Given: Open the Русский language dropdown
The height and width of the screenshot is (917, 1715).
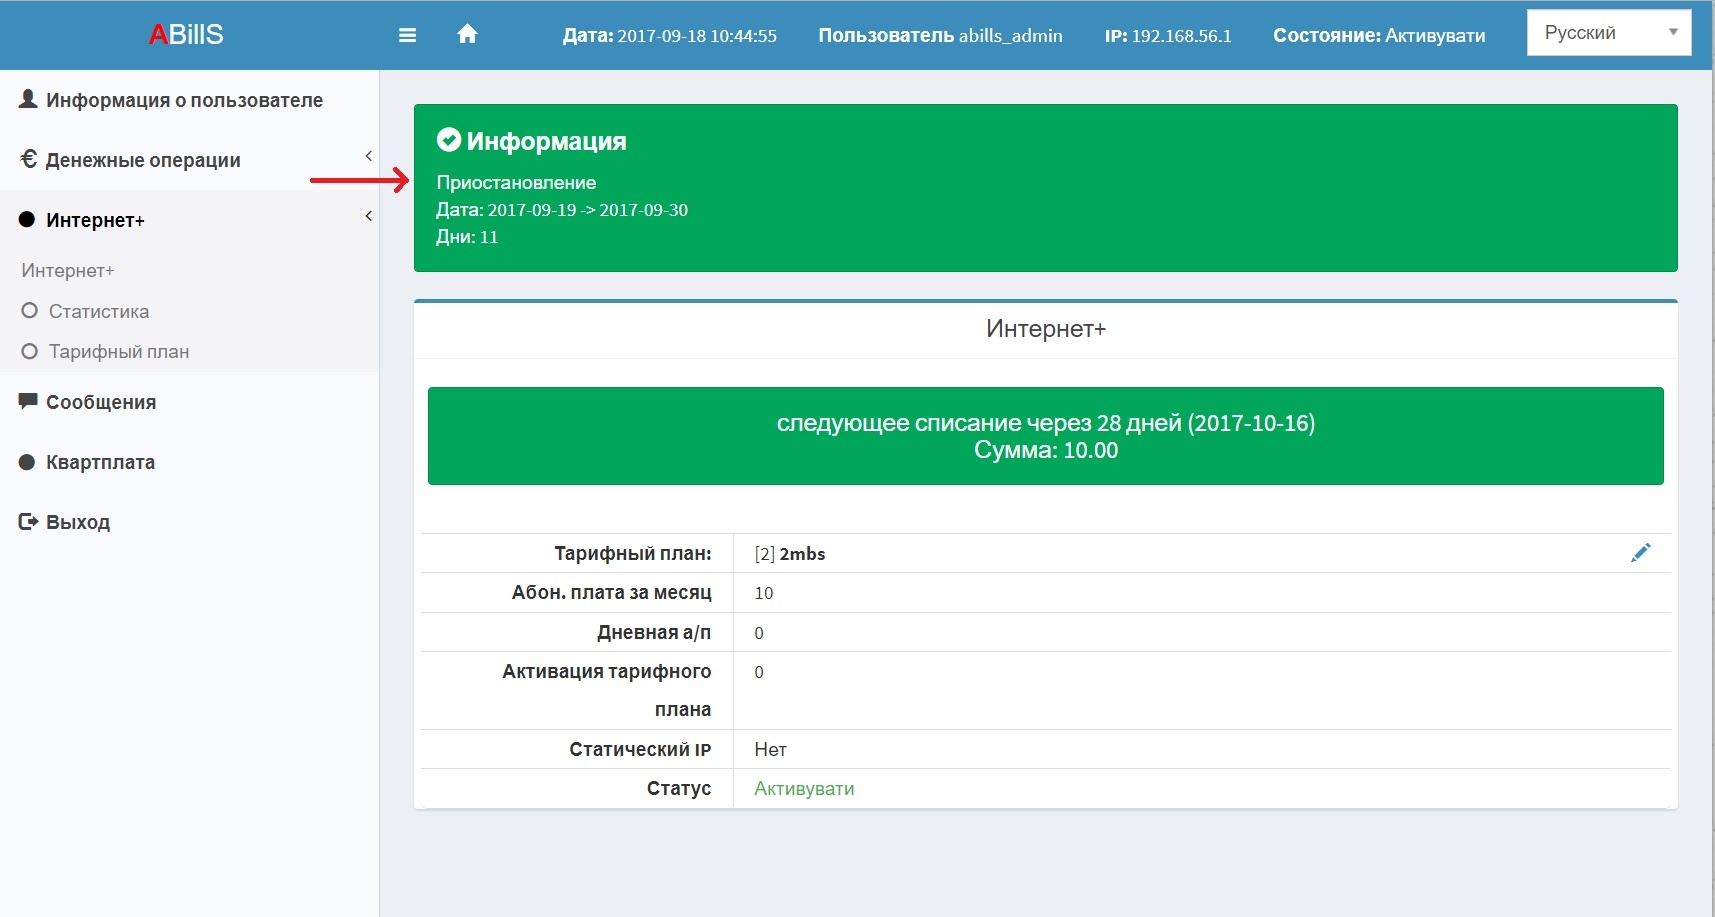Looking at the screenshot, I should [x=1608, y=33].
